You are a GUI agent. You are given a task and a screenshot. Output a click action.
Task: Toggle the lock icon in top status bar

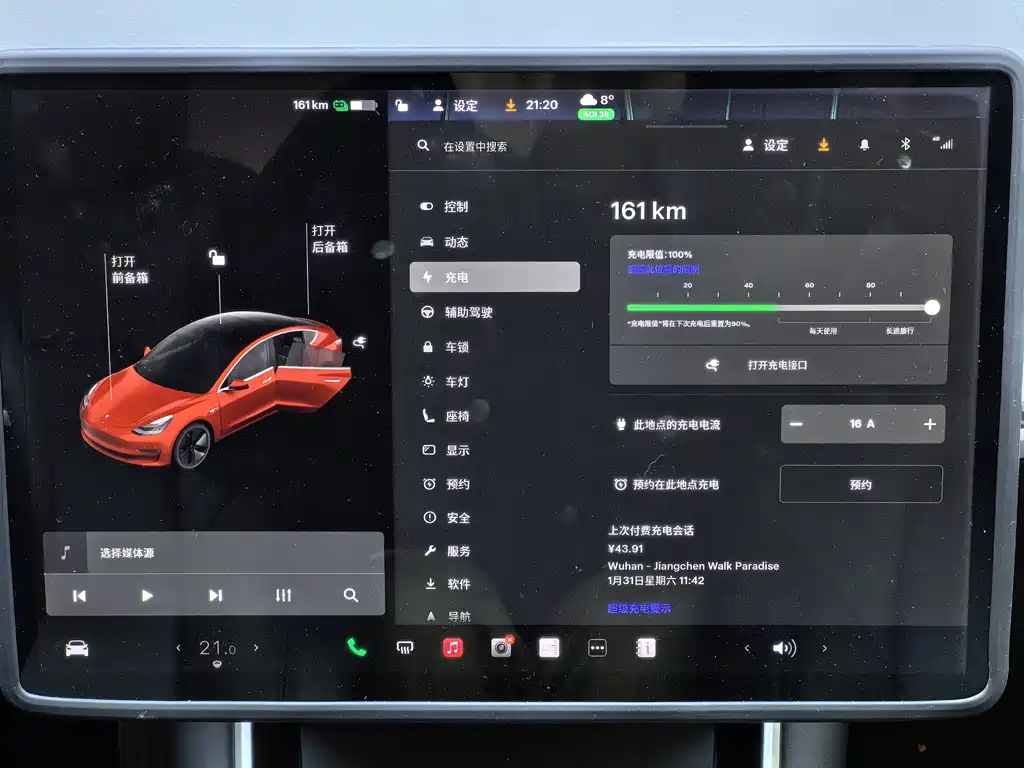(402, 105)
